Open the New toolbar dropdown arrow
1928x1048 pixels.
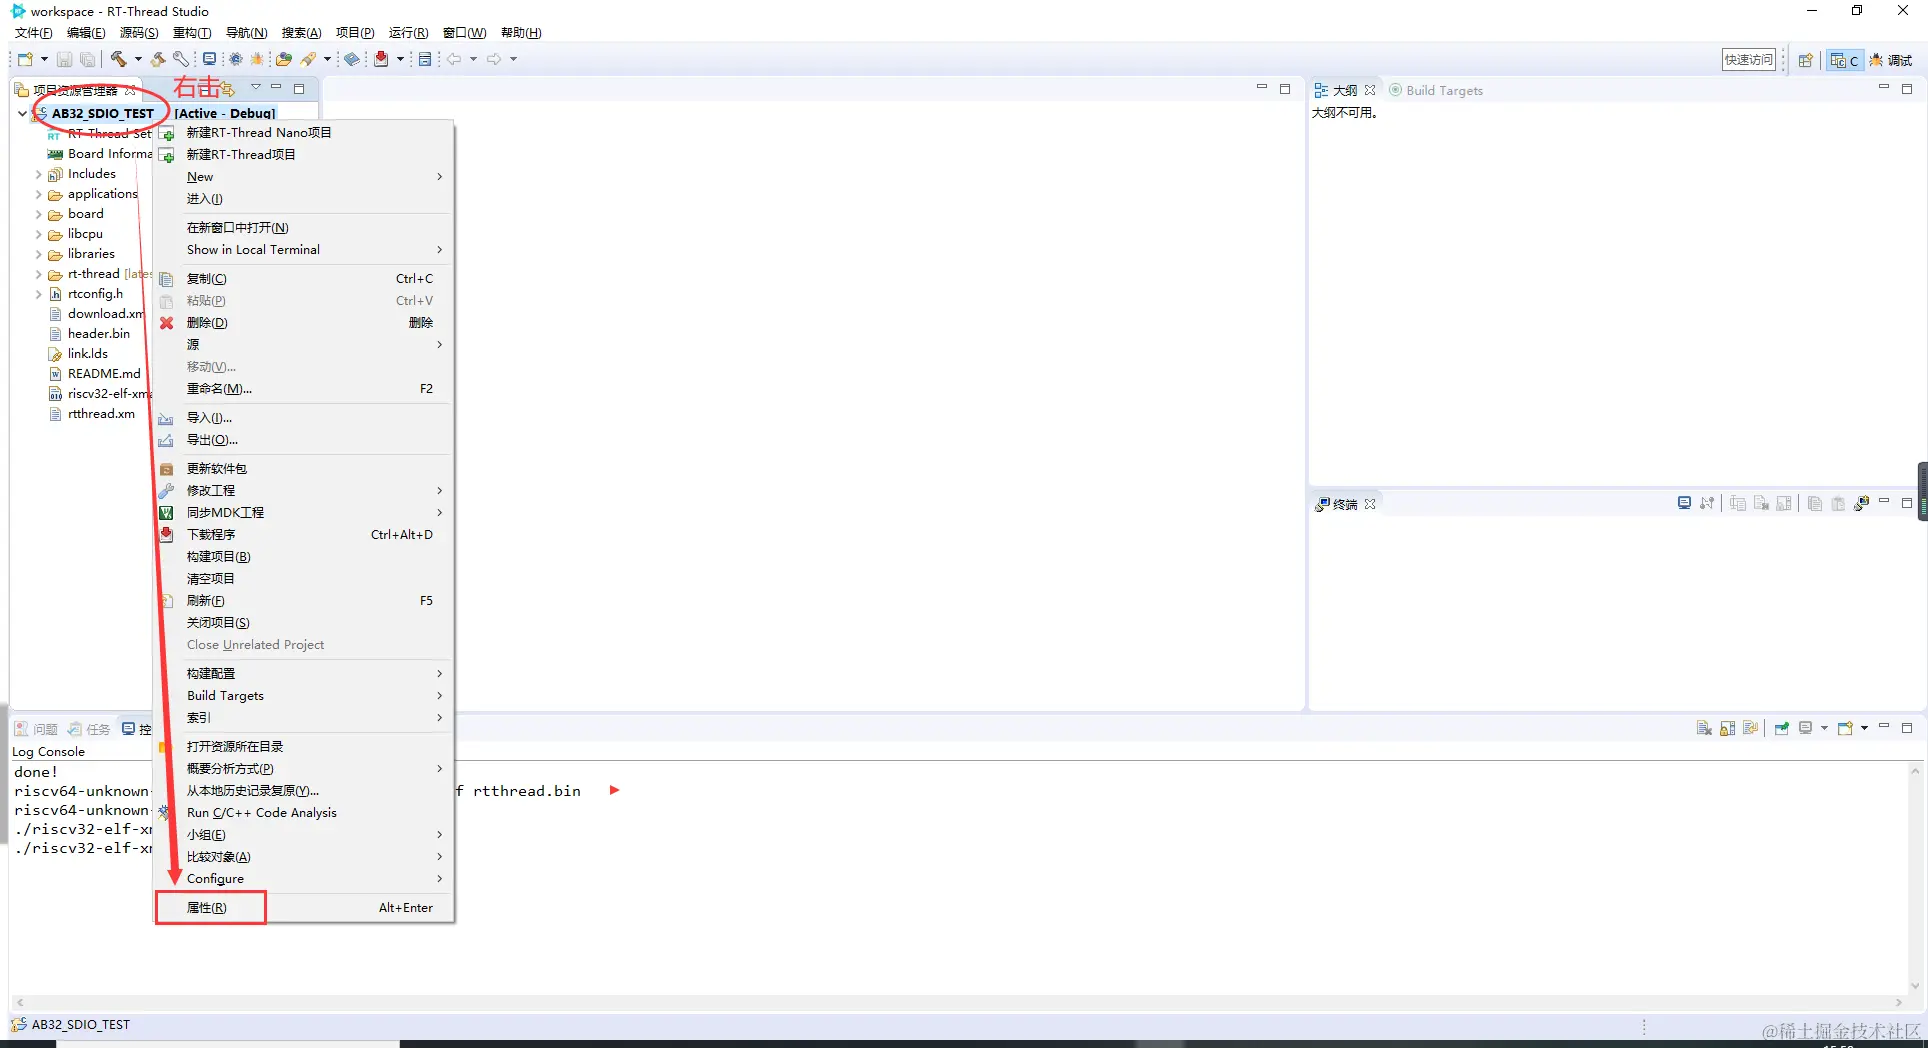pos(44,59)
